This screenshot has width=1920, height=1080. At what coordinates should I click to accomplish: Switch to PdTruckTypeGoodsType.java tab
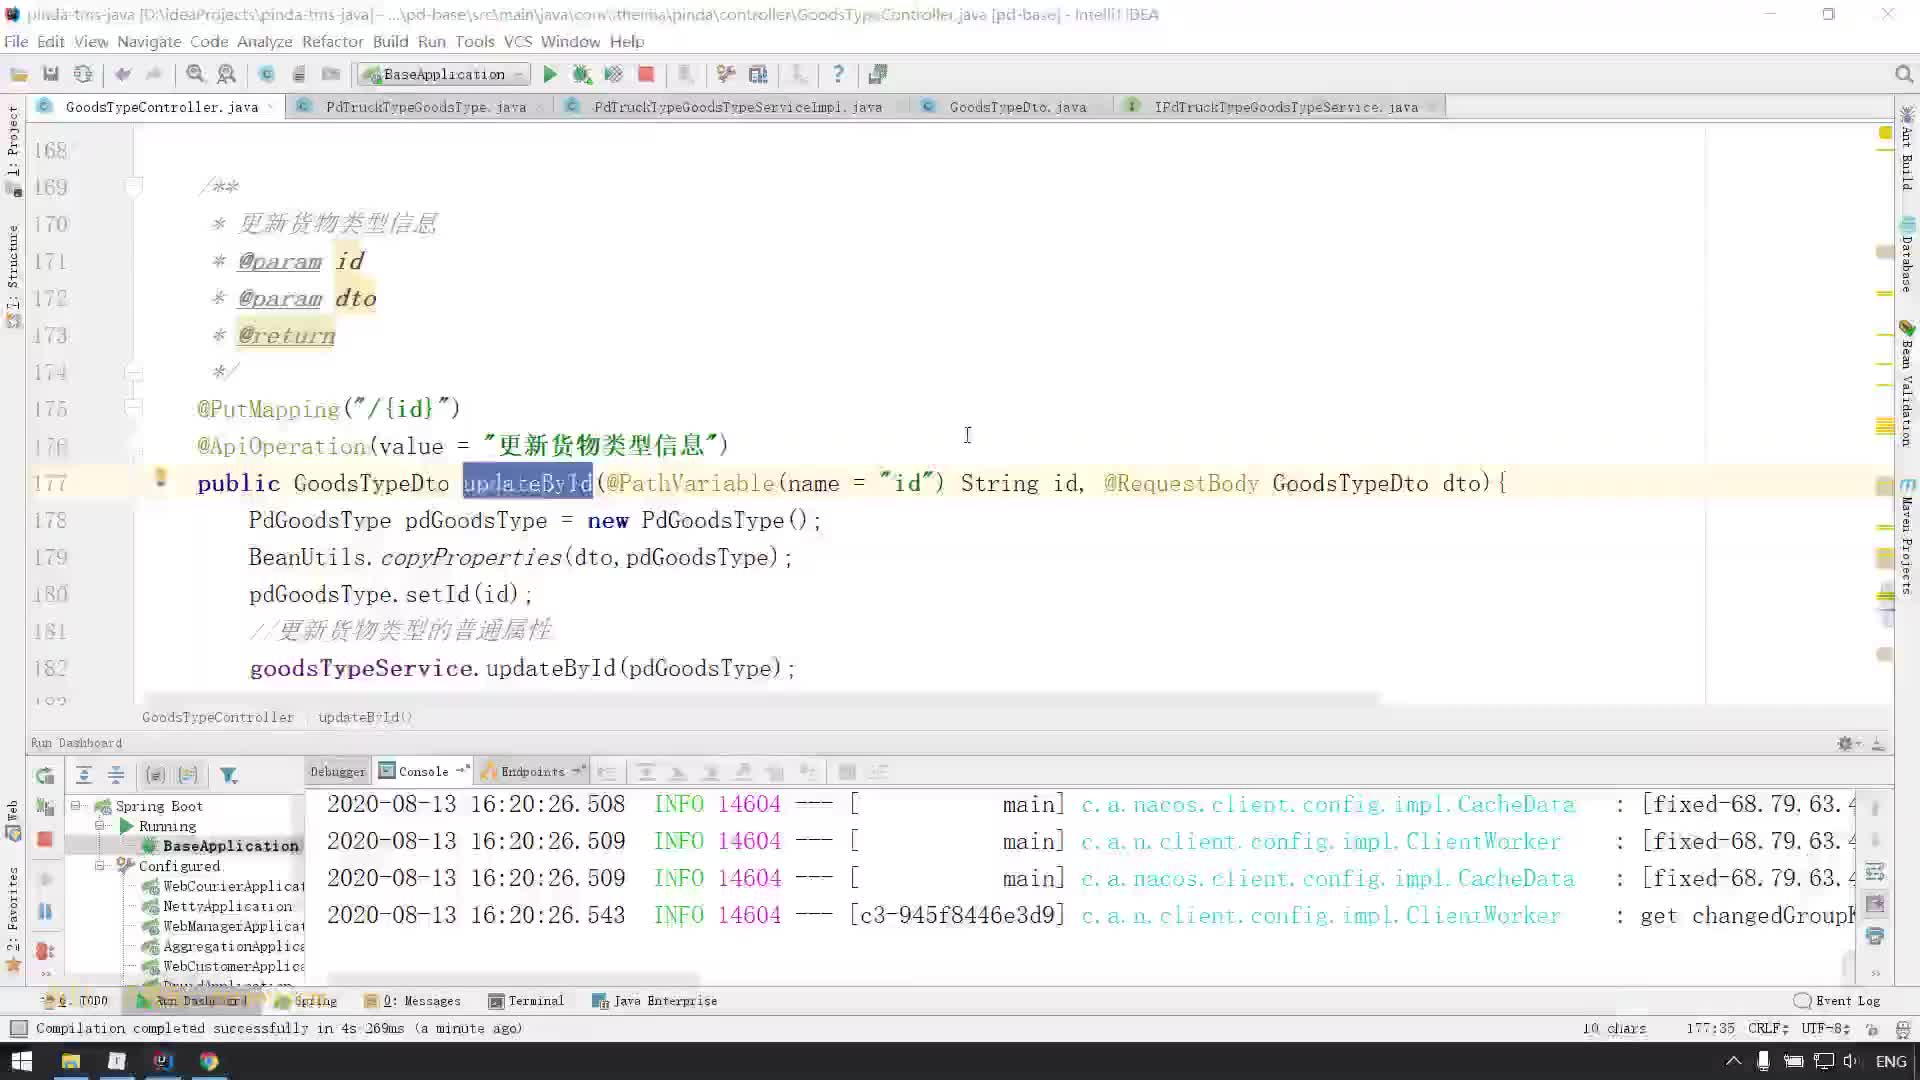(425, 107)
